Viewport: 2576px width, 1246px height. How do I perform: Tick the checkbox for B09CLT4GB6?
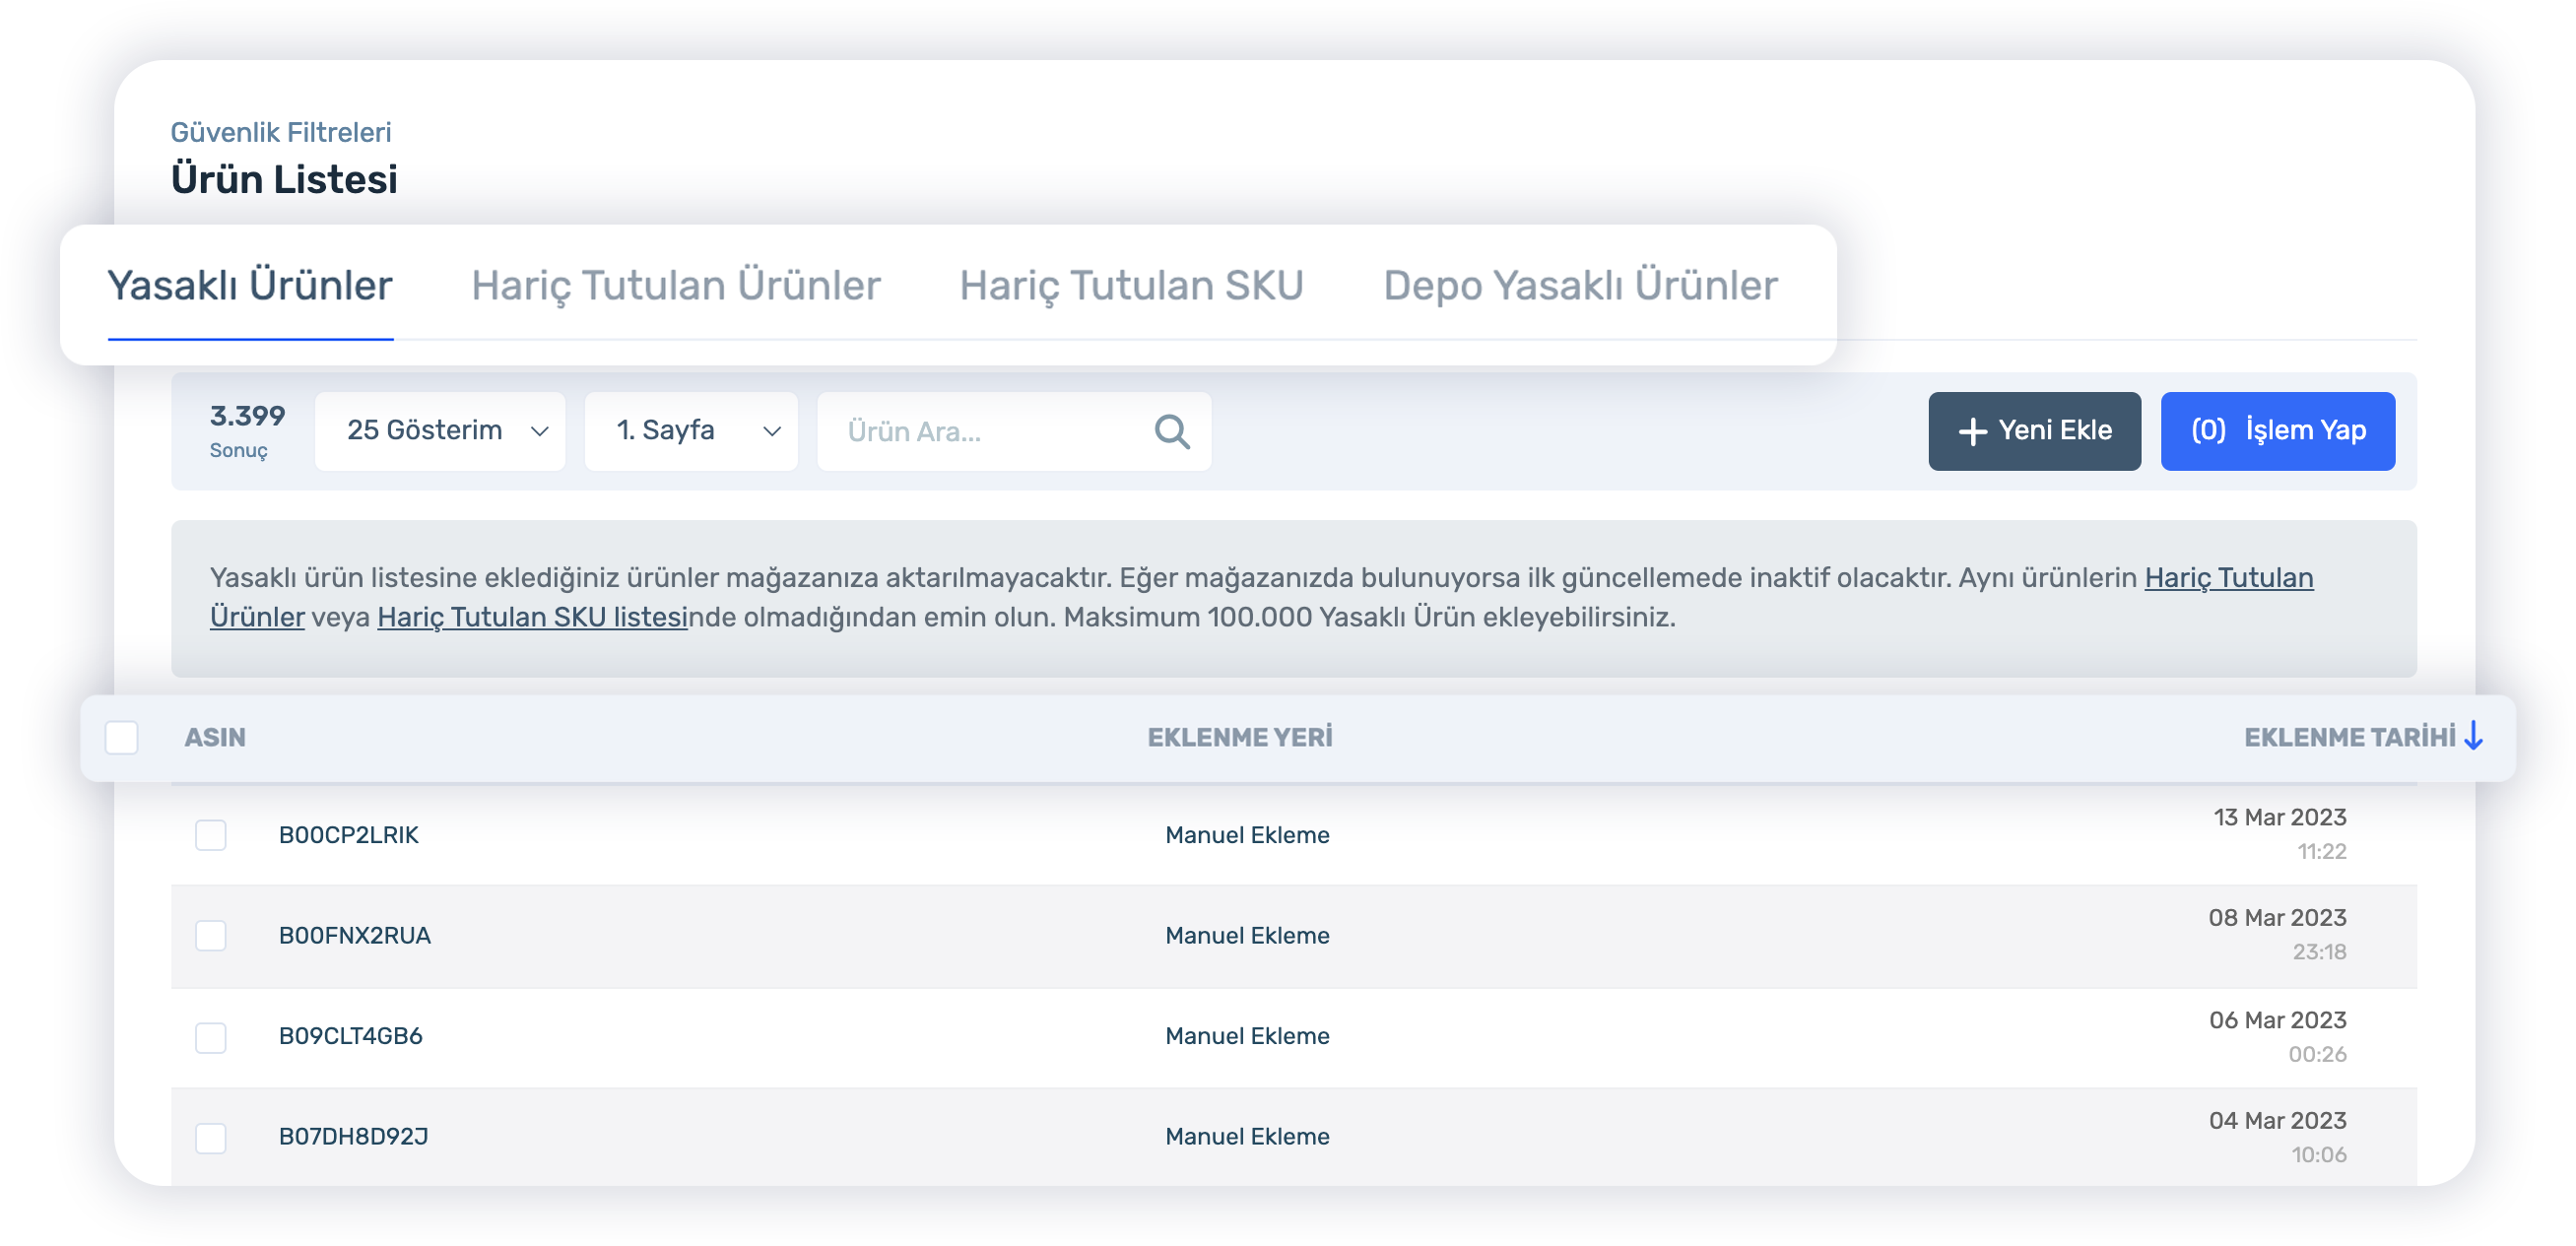coord(210,1038)
